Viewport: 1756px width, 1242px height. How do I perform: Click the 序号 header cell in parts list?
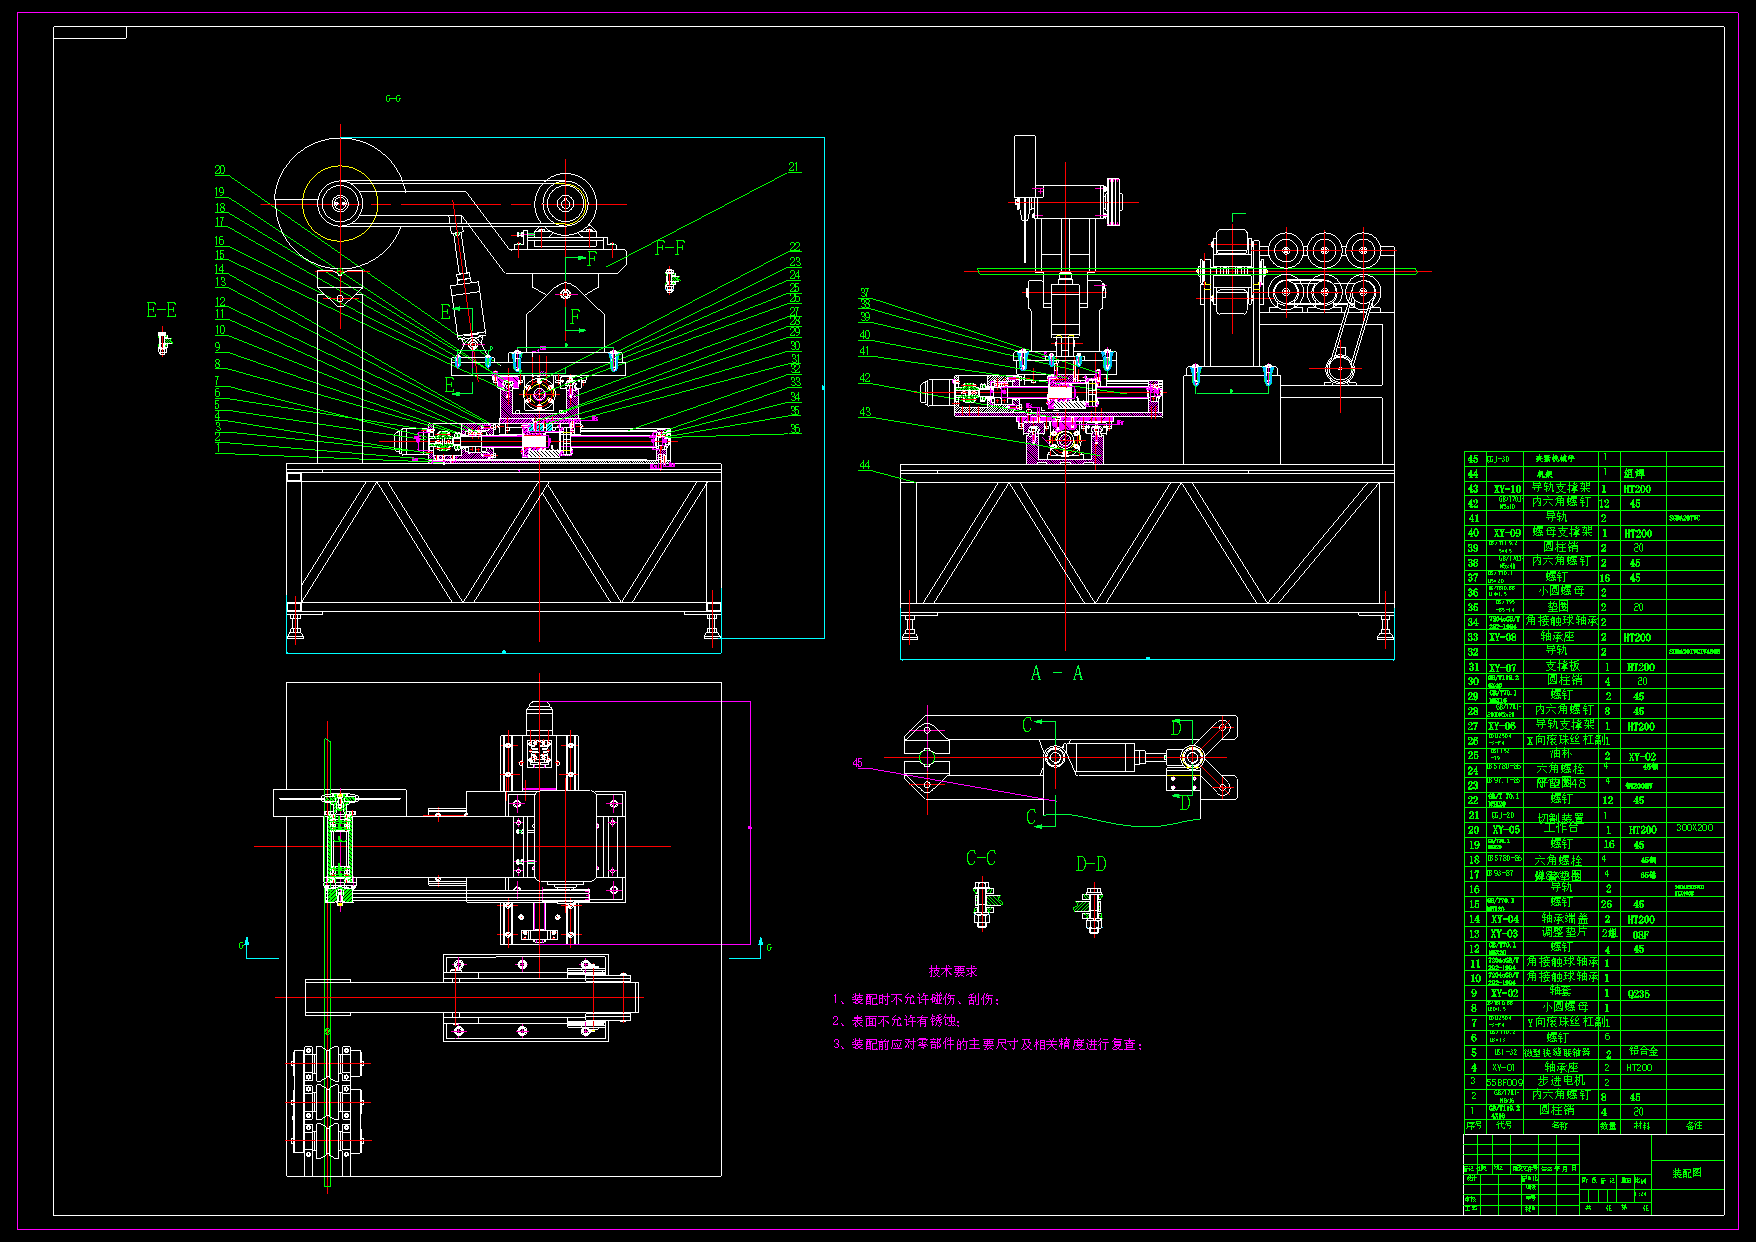1473,1126
